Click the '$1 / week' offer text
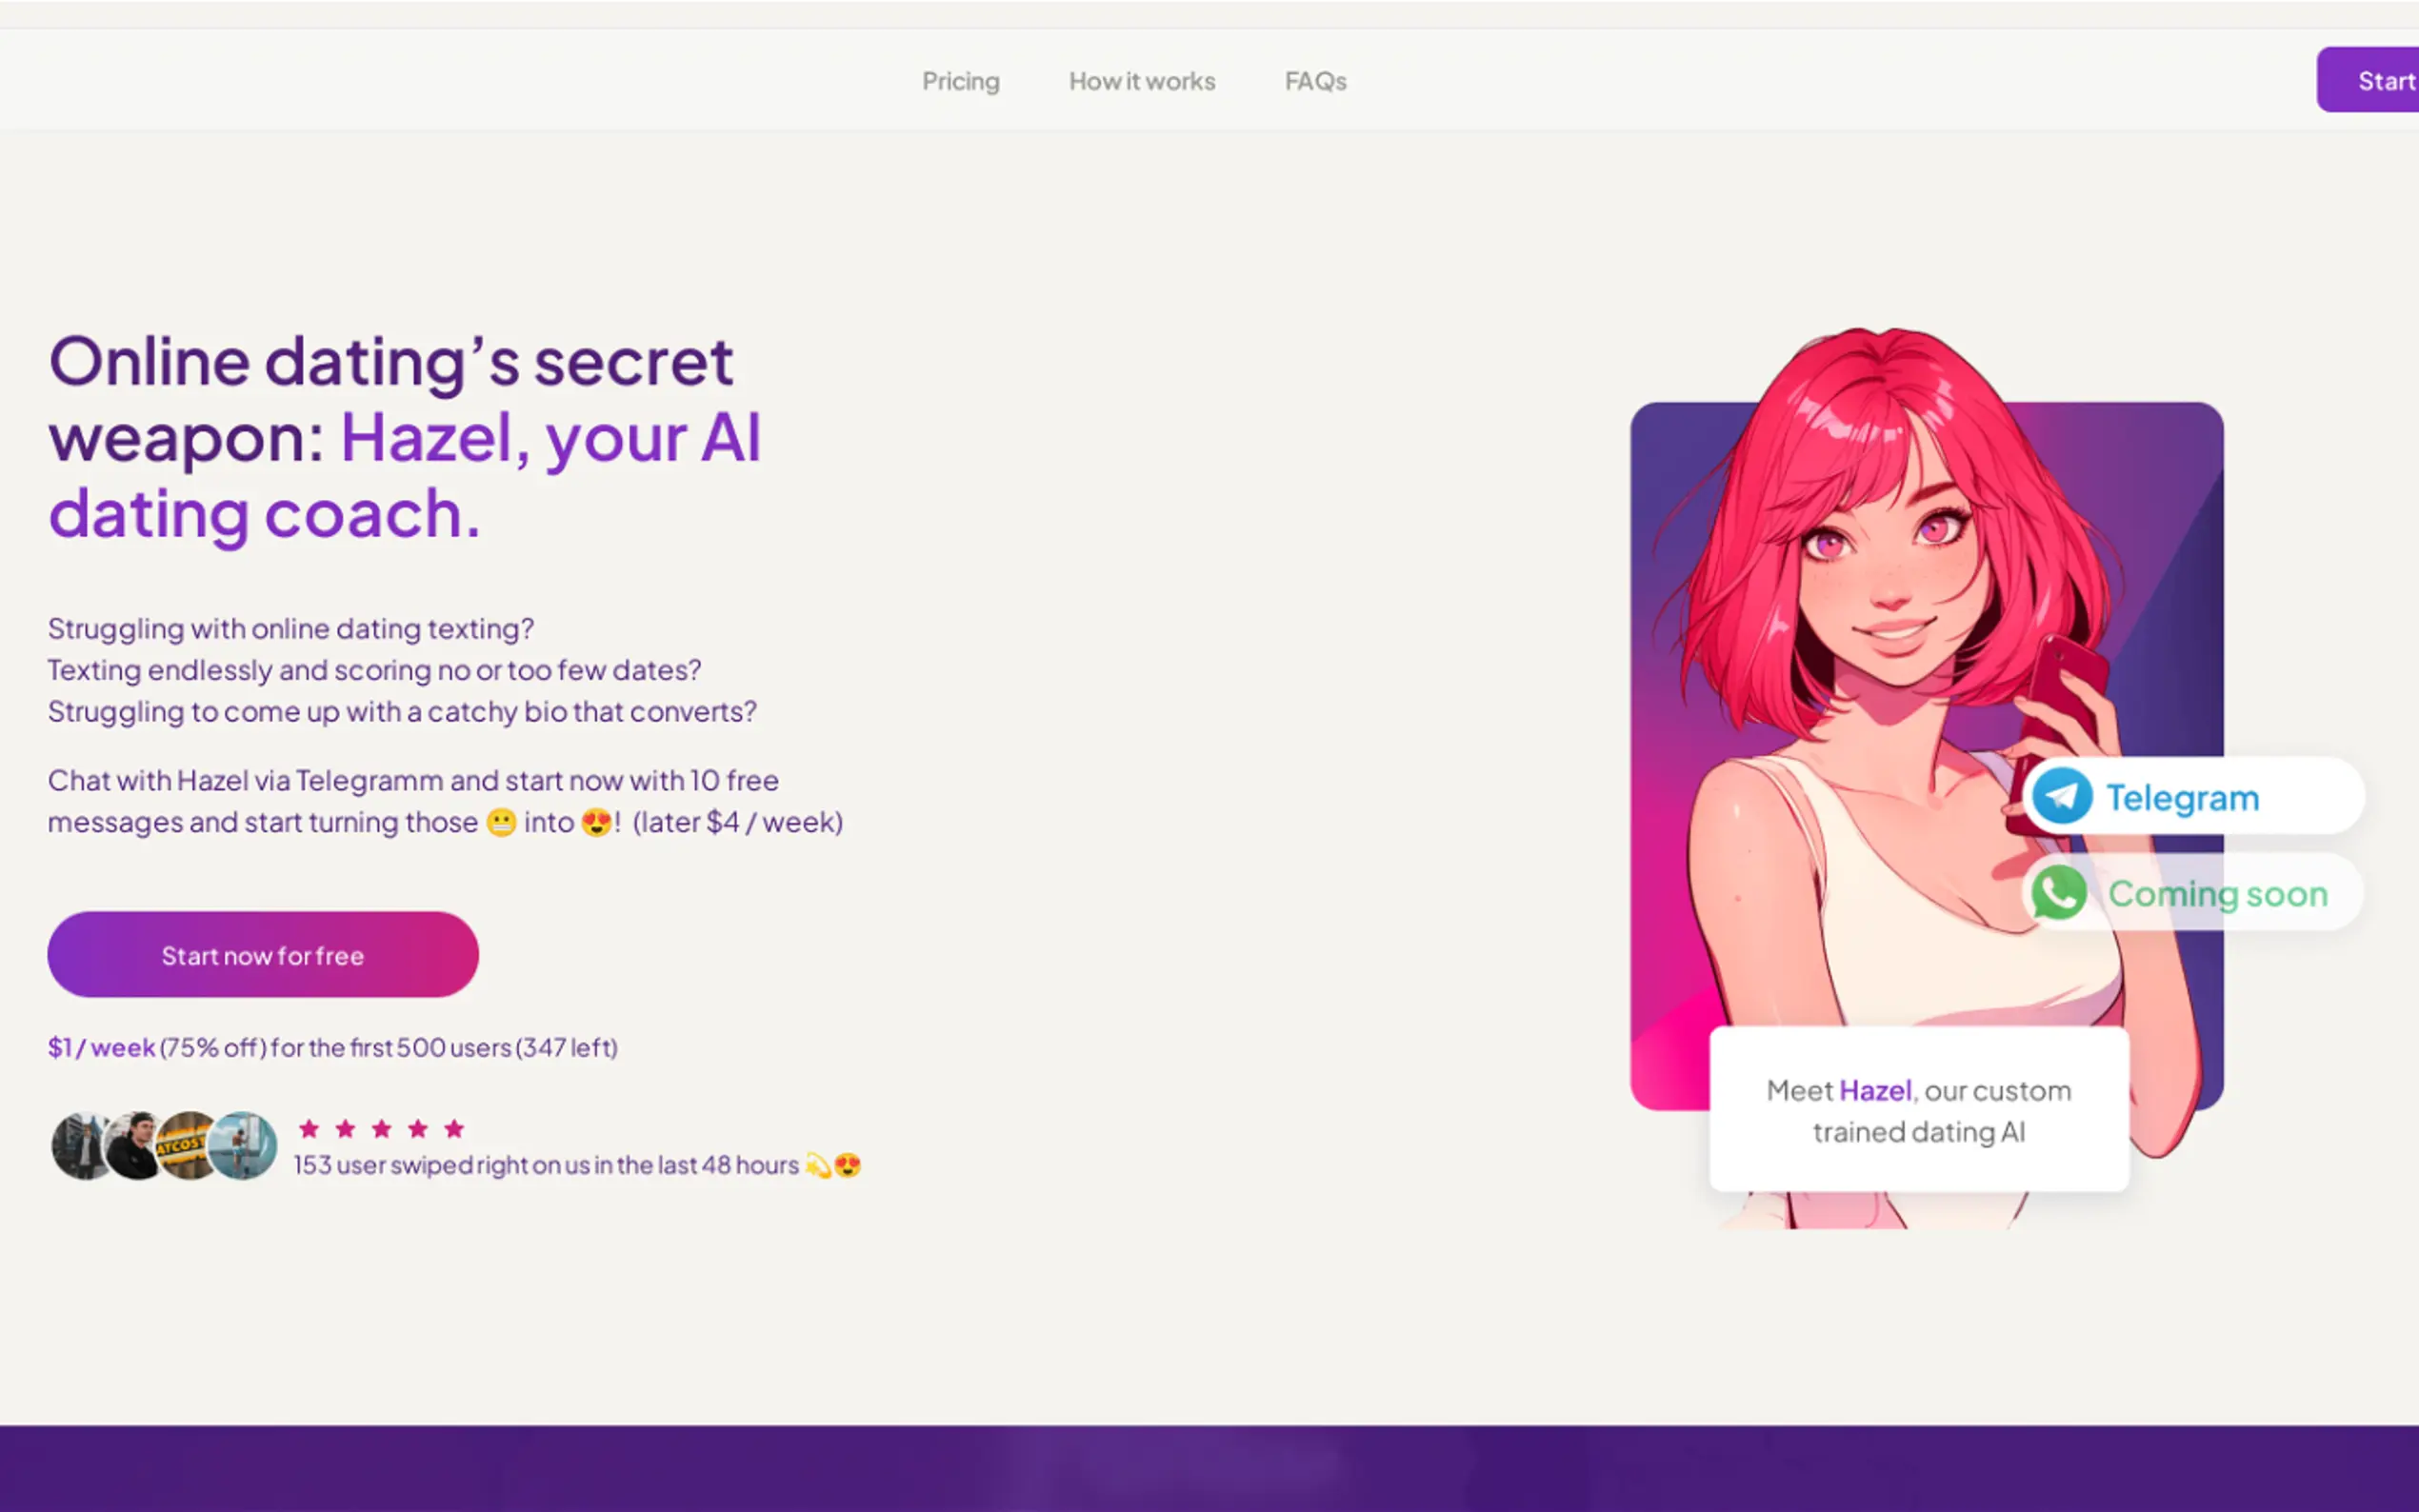Viewport: 2419px width, 1512px height. click(x=101, y=1048)
